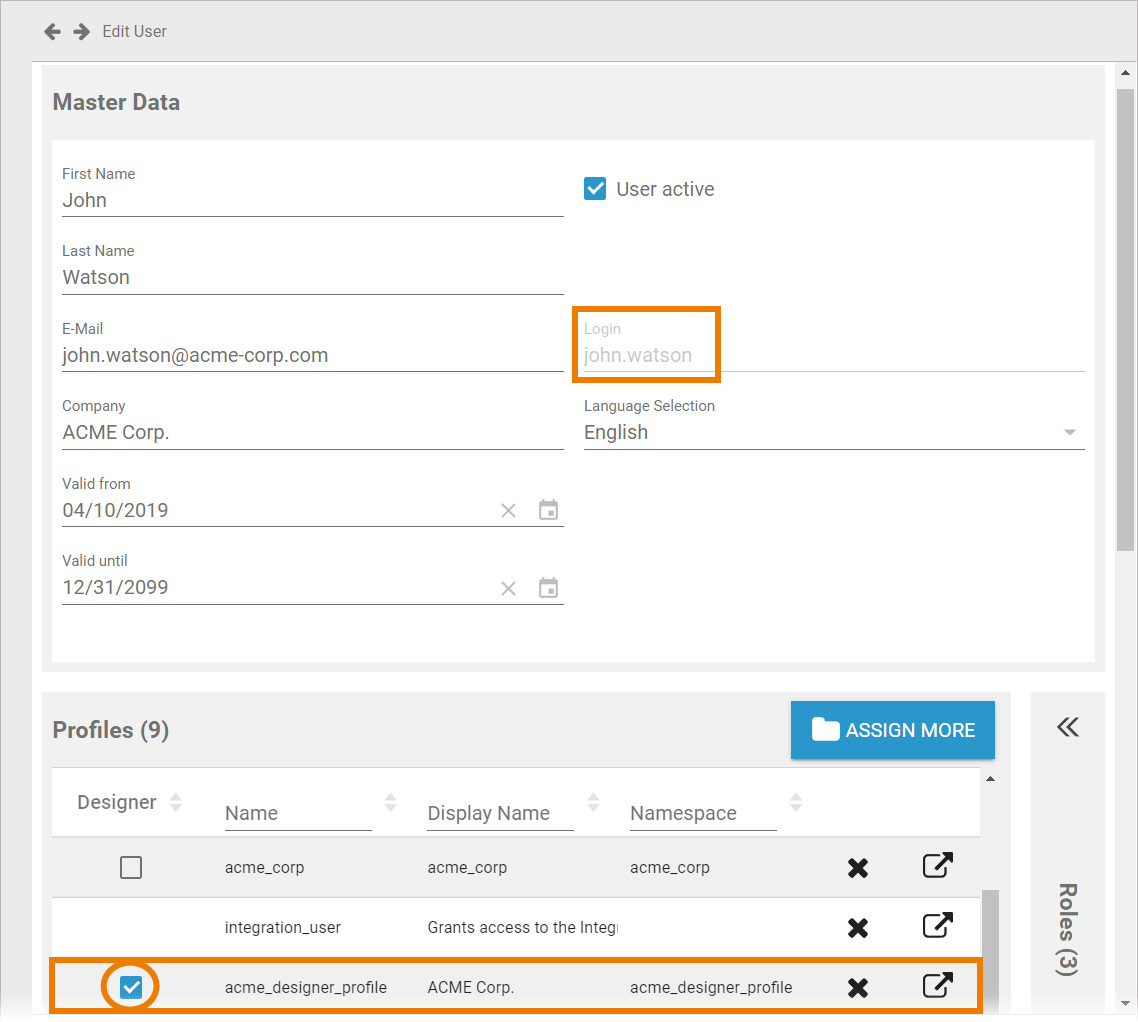Click the E-Mail input field
The height and width of the screenshot is (1022, 1138).
tap(312, 356)
